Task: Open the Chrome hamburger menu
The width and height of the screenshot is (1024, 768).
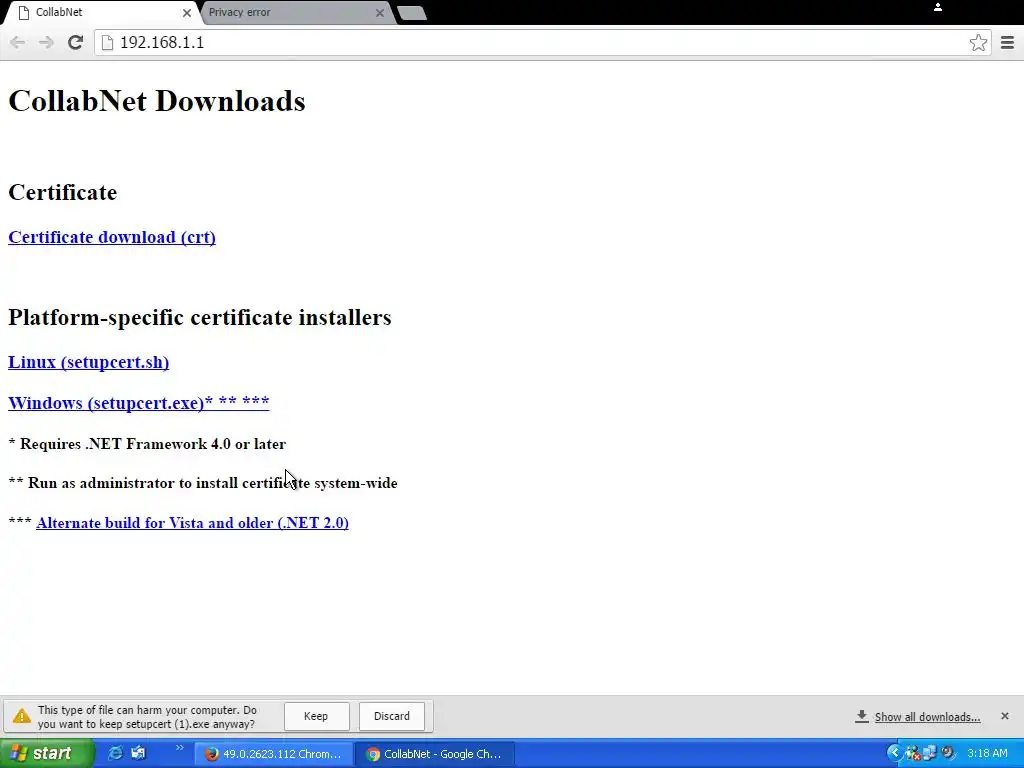Action: click(x=1007, y=42)
